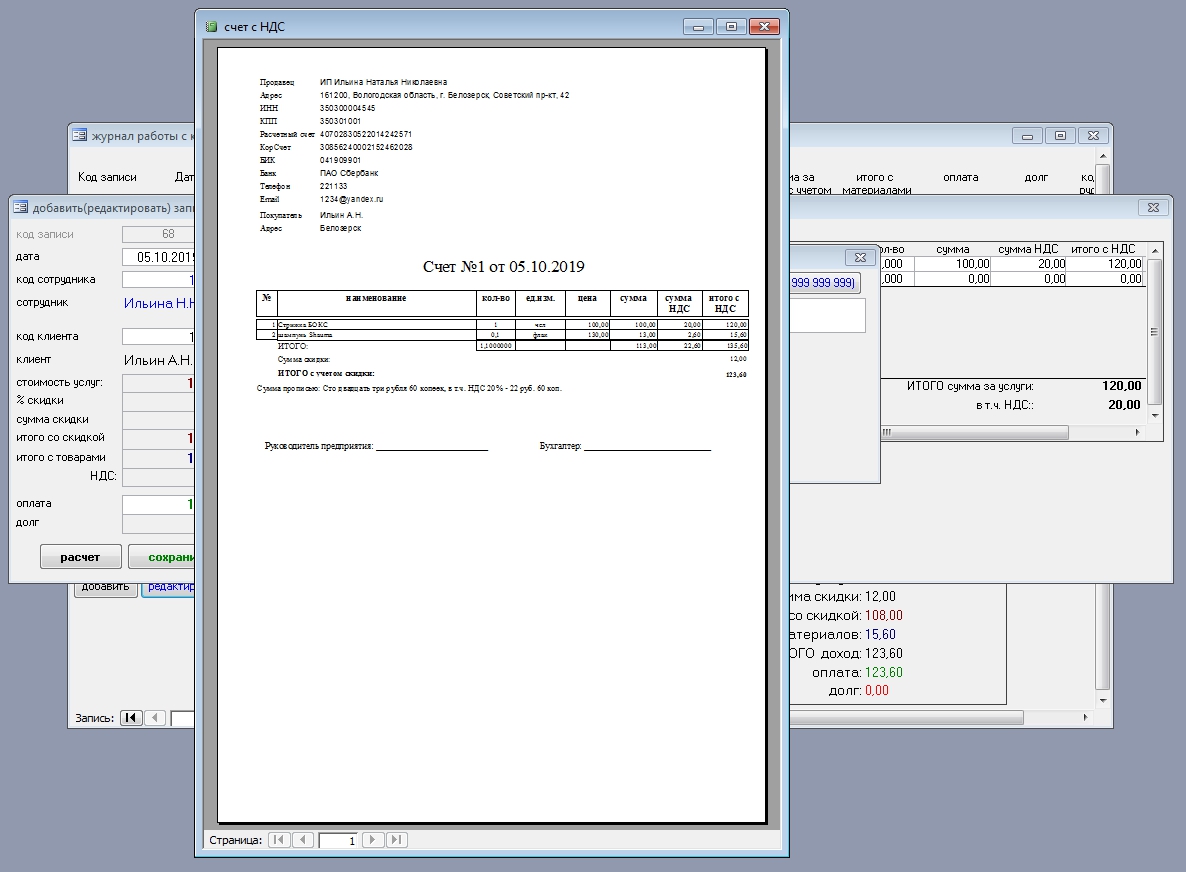Click the сумма НДС column header

click(x=1028, y=249)
